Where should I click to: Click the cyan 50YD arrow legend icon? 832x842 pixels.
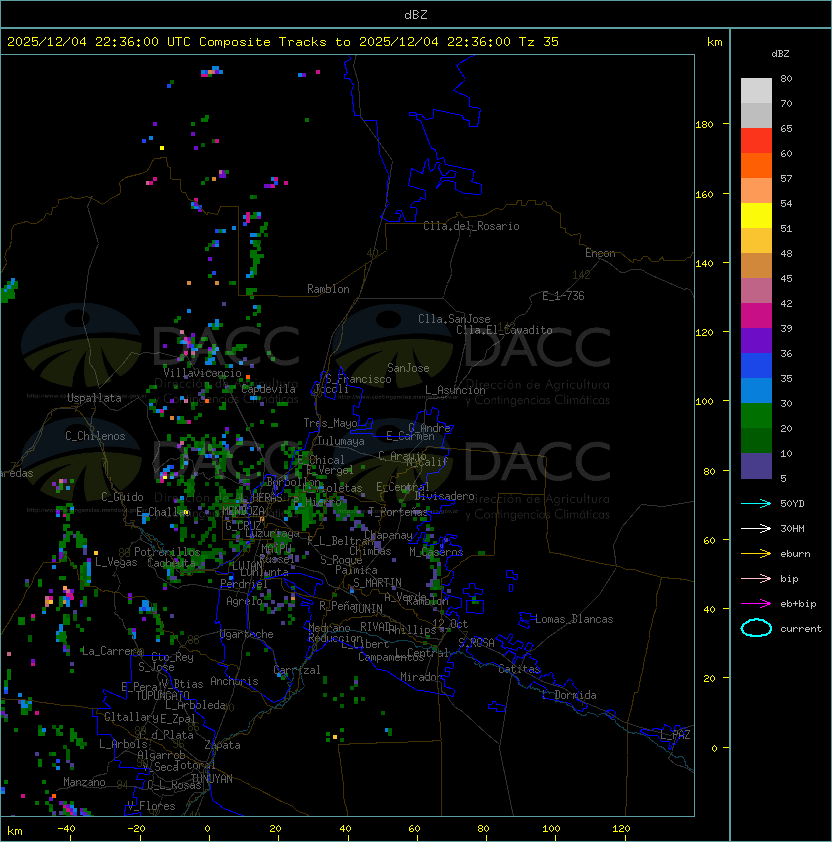756,504
